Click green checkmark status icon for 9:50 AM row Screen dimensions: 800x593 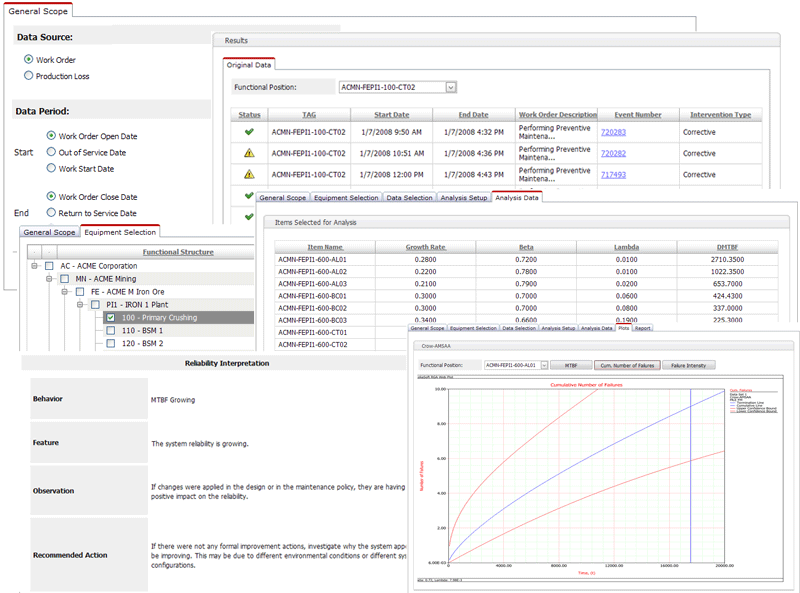(249, 132)
